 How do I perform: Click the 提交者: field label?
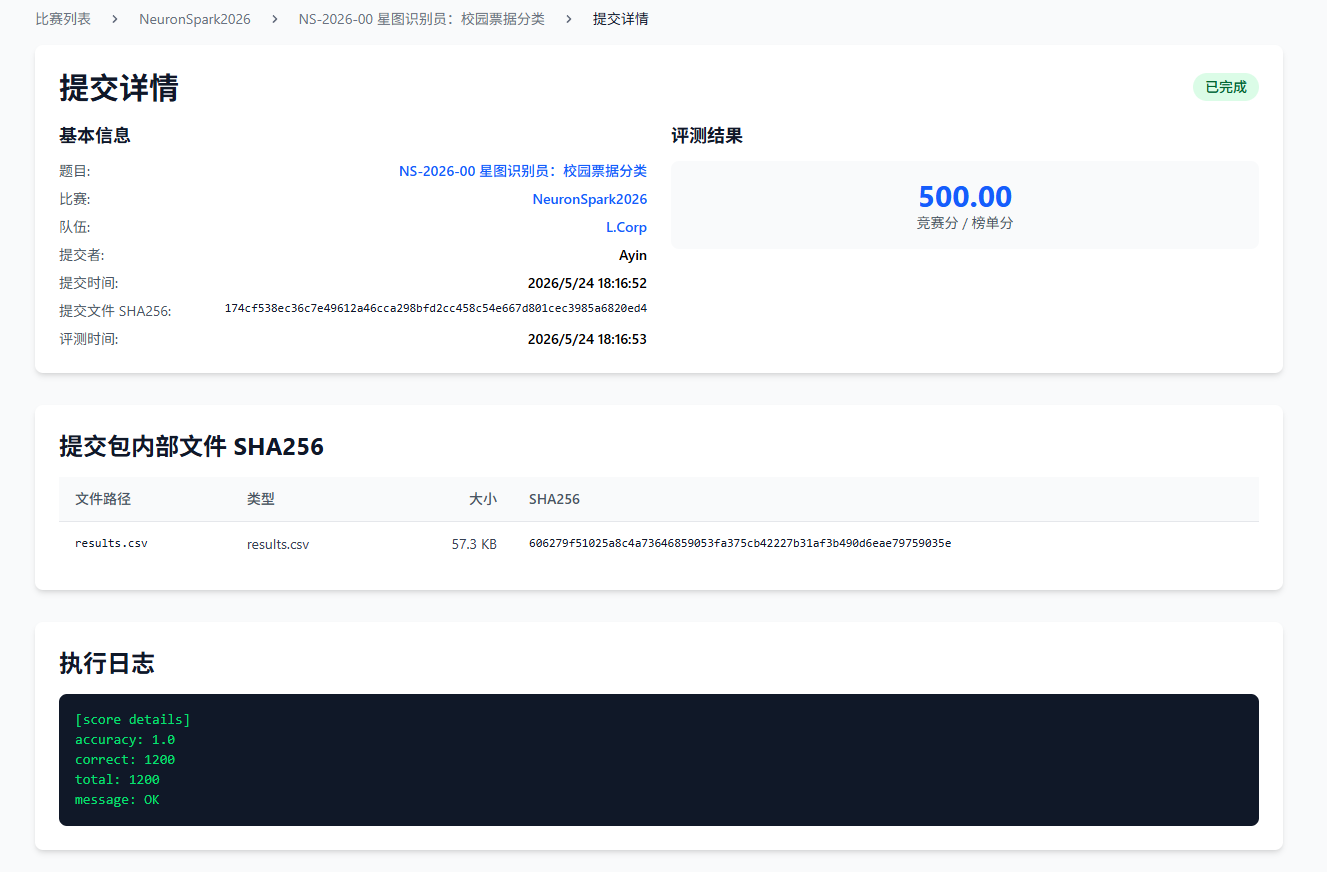tap(82, 255)
